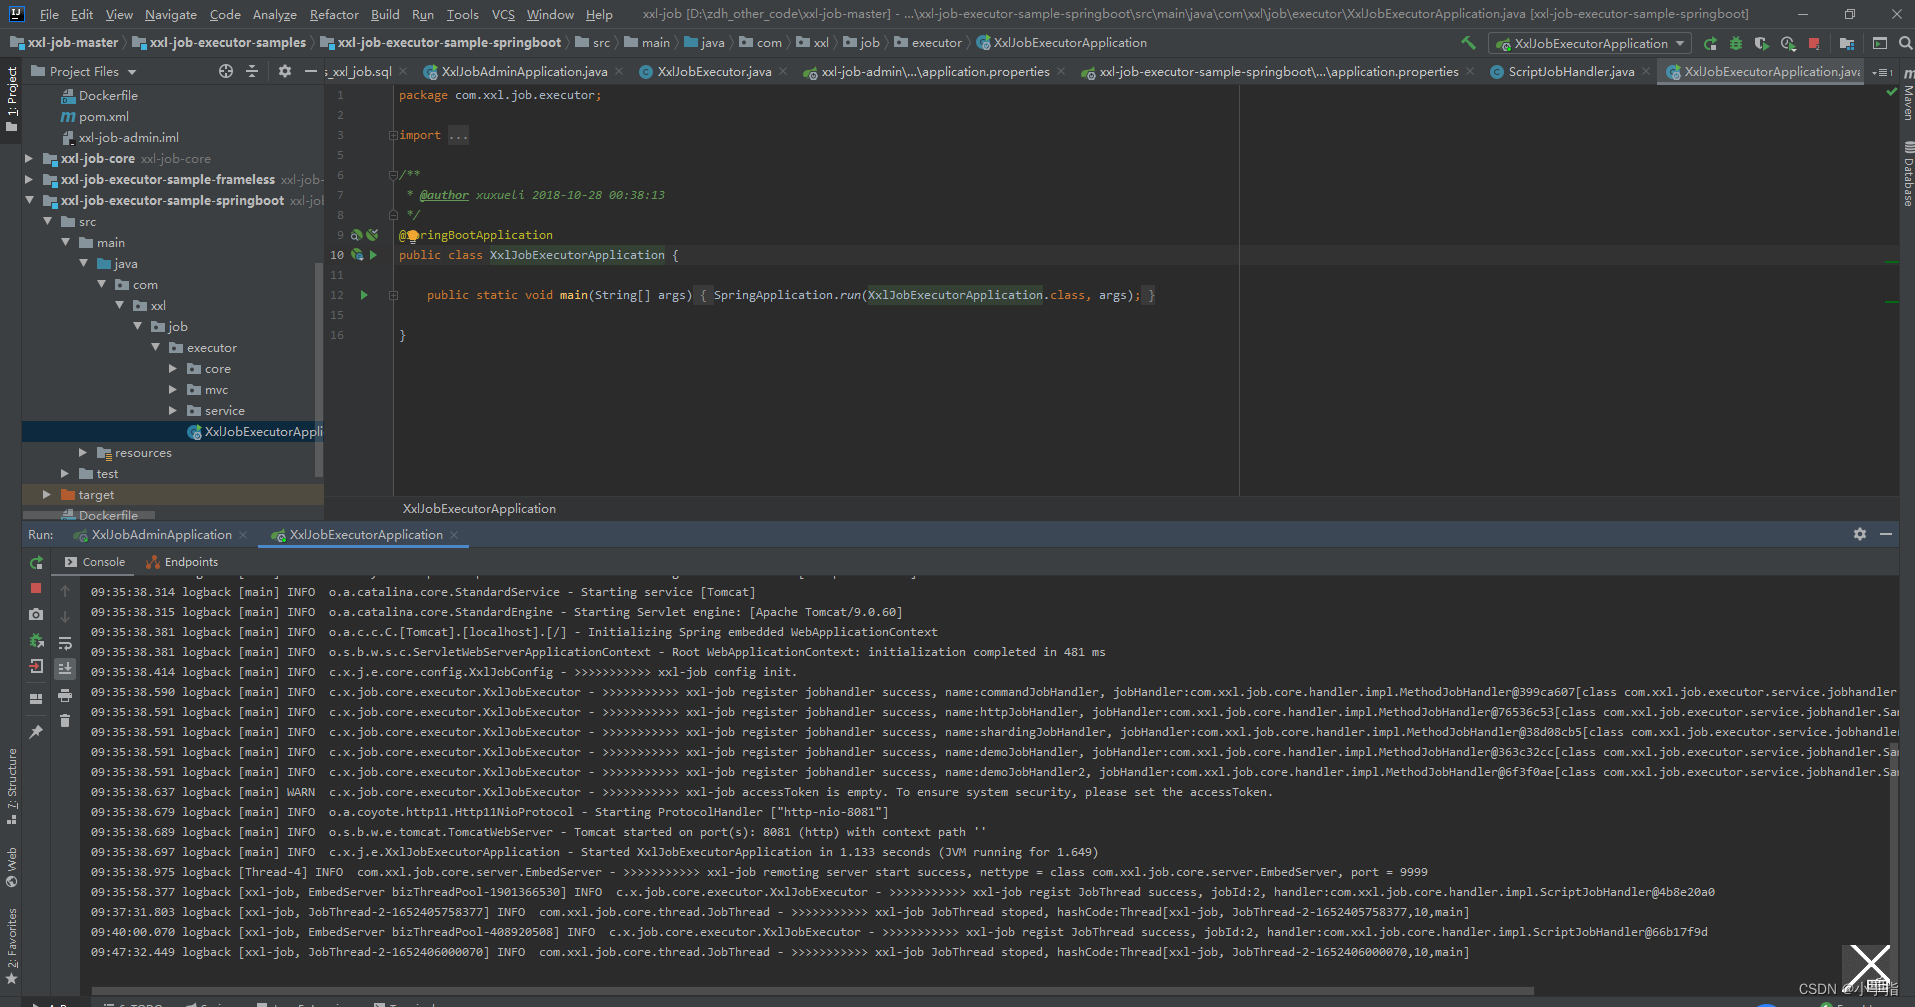Pin the Run tab with the pin icon
1915x1007 pixels.
point(36,732)
